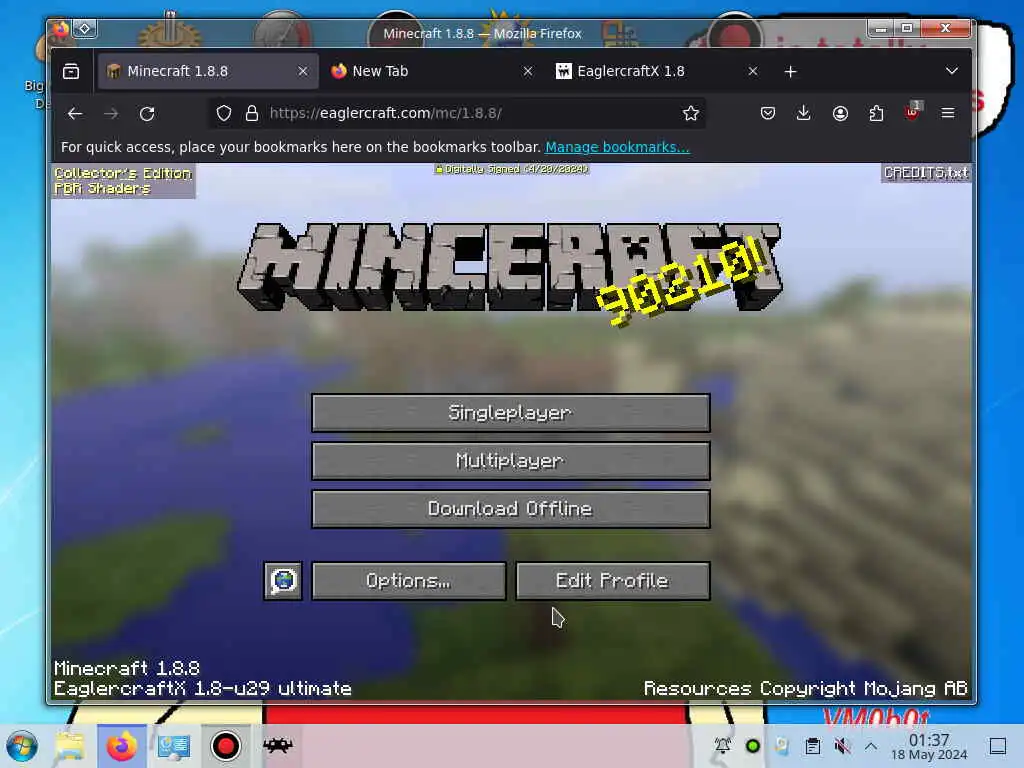This screenshot has width=1024, height=768.
Task: Click the window menu icon in title bar
Action: point(84,29)
